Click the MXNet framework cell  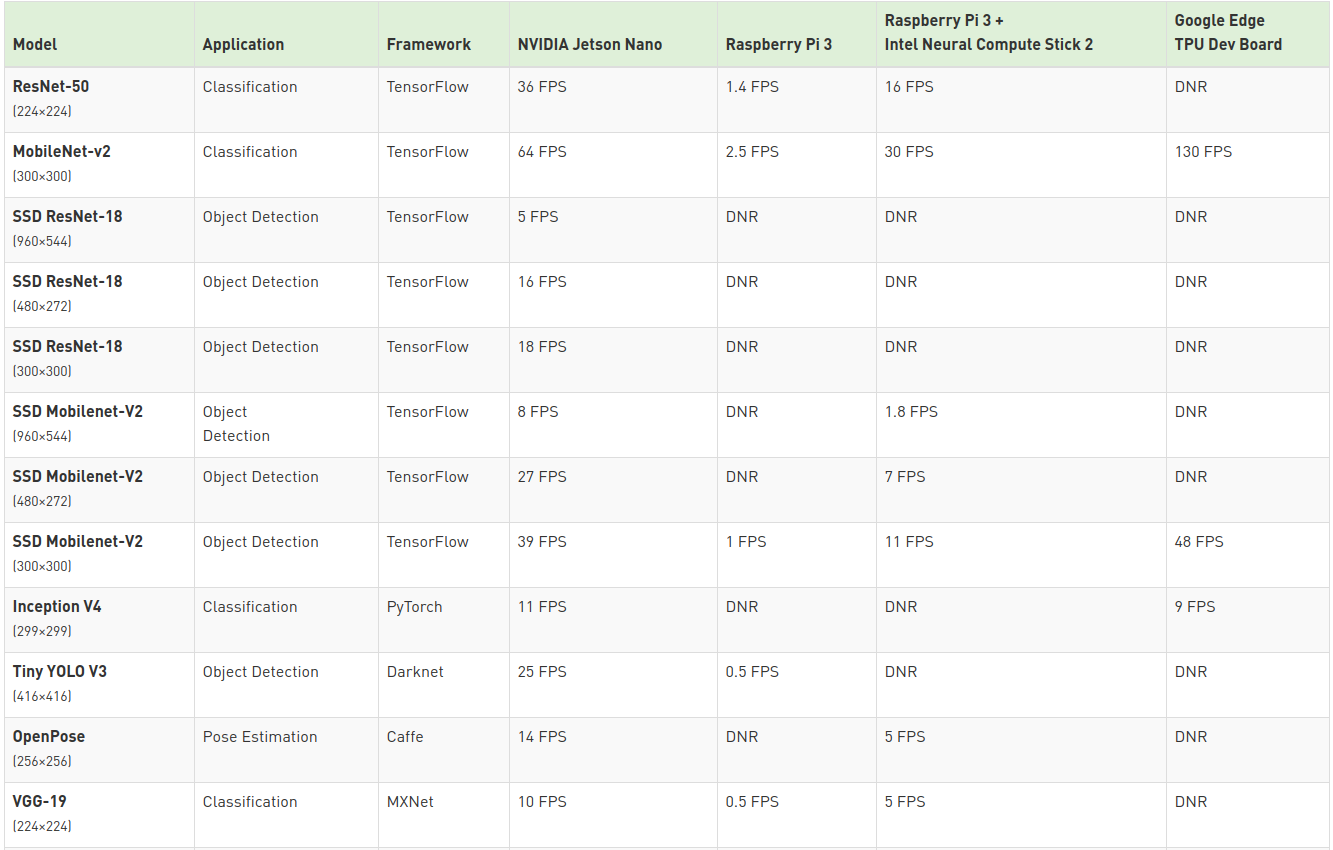click(x=410, y=802)
